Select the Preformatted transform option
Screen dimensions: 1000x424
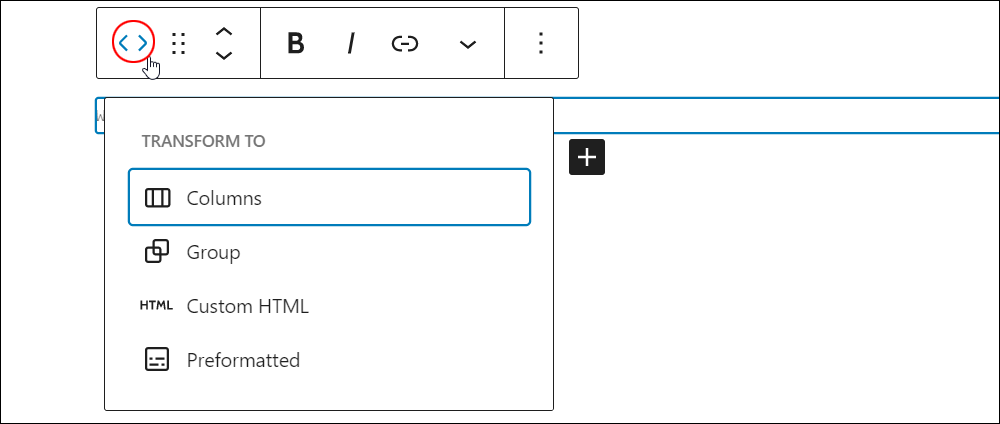[x=329, y=360]
